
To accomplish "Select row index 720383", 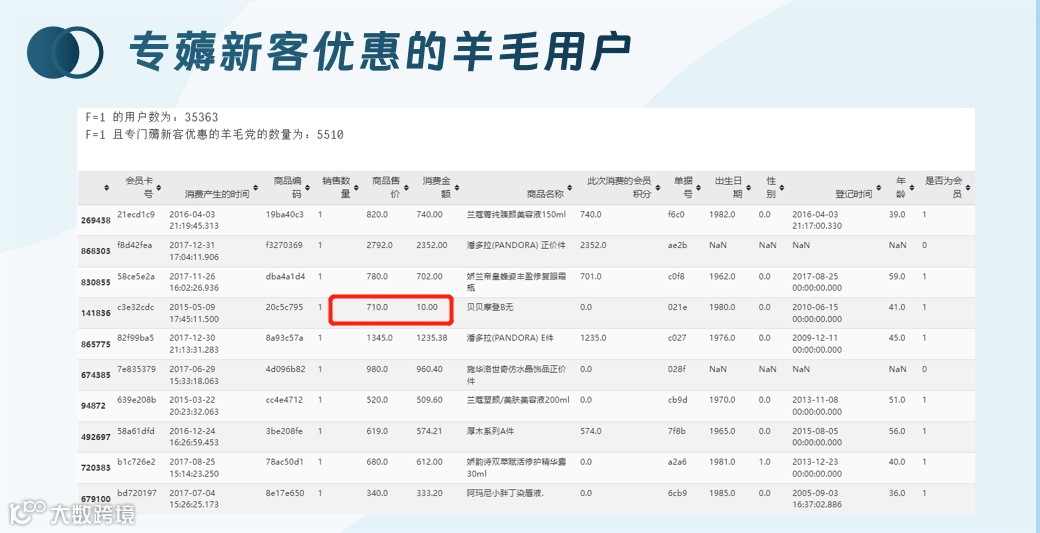I will (x=96, y=468).
